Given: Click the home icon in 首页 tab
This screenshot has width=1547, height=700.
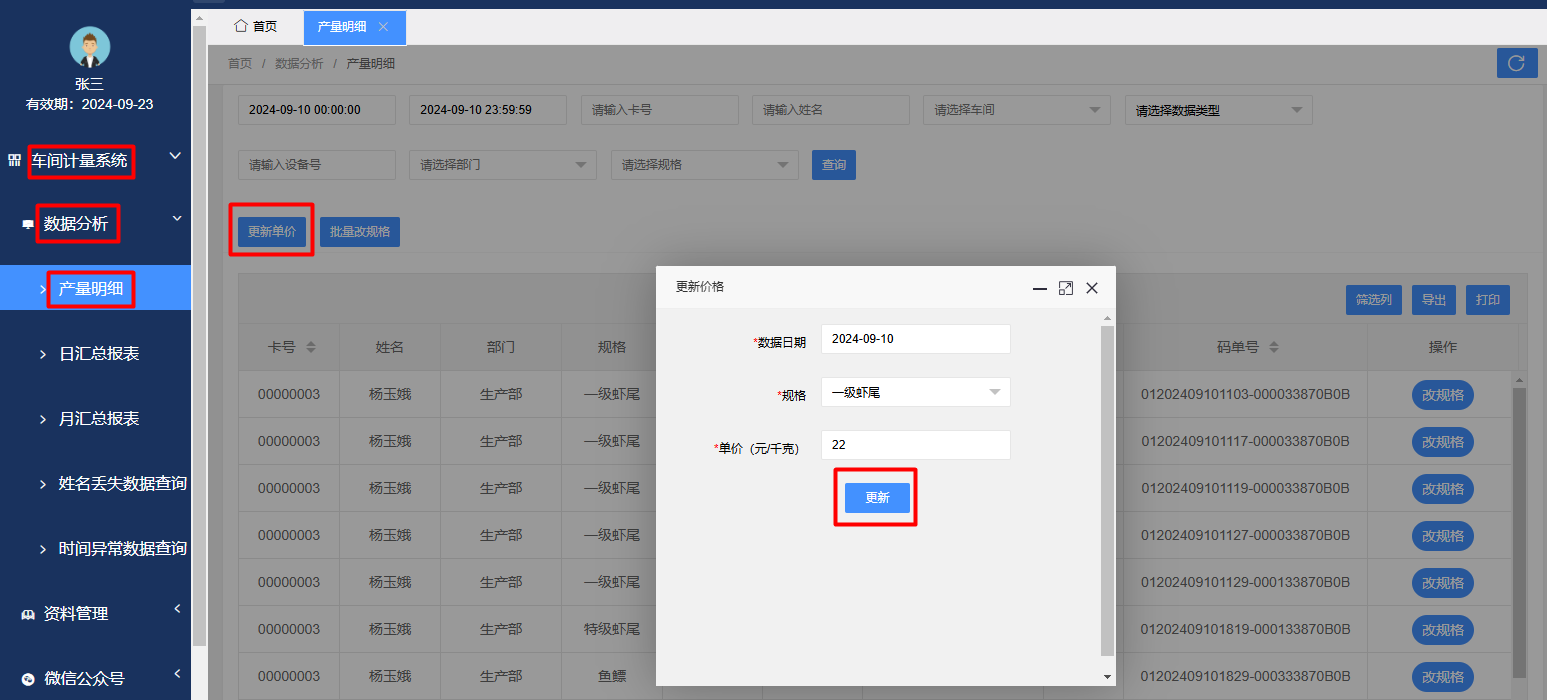Looking at the screenshot, I should (x=240, y=26).
